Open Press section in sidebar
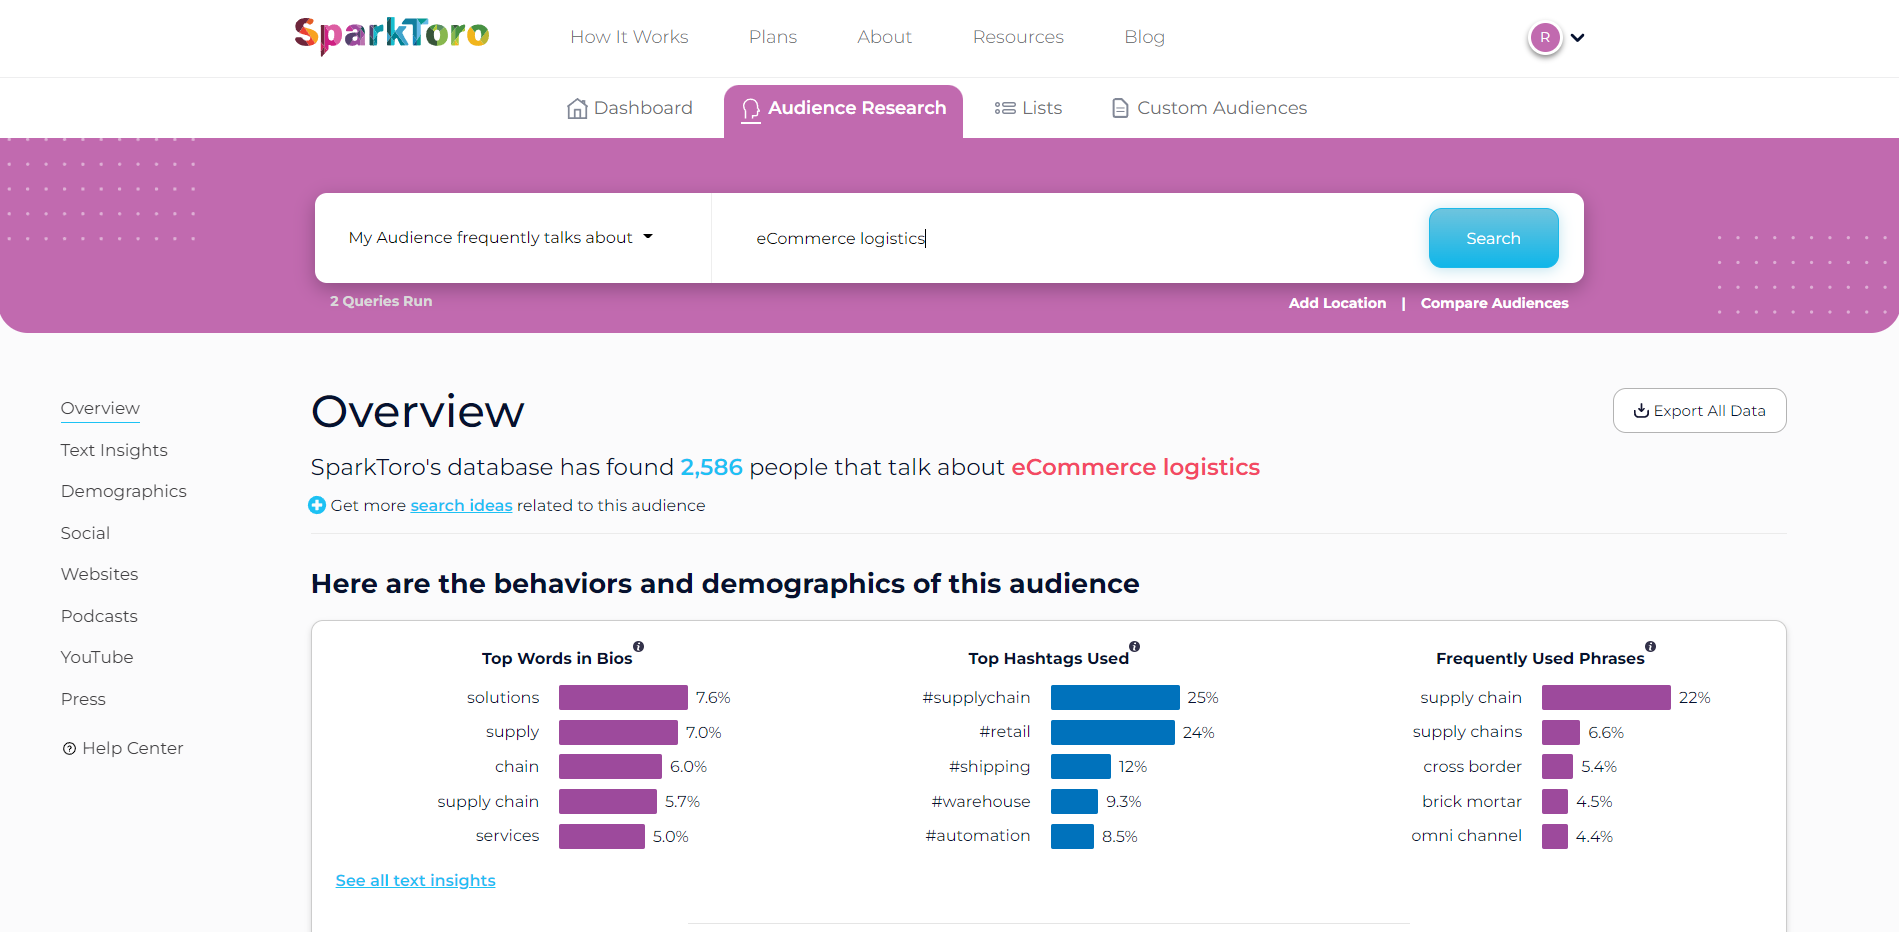 pyautogui.click(x=83, y=699)
